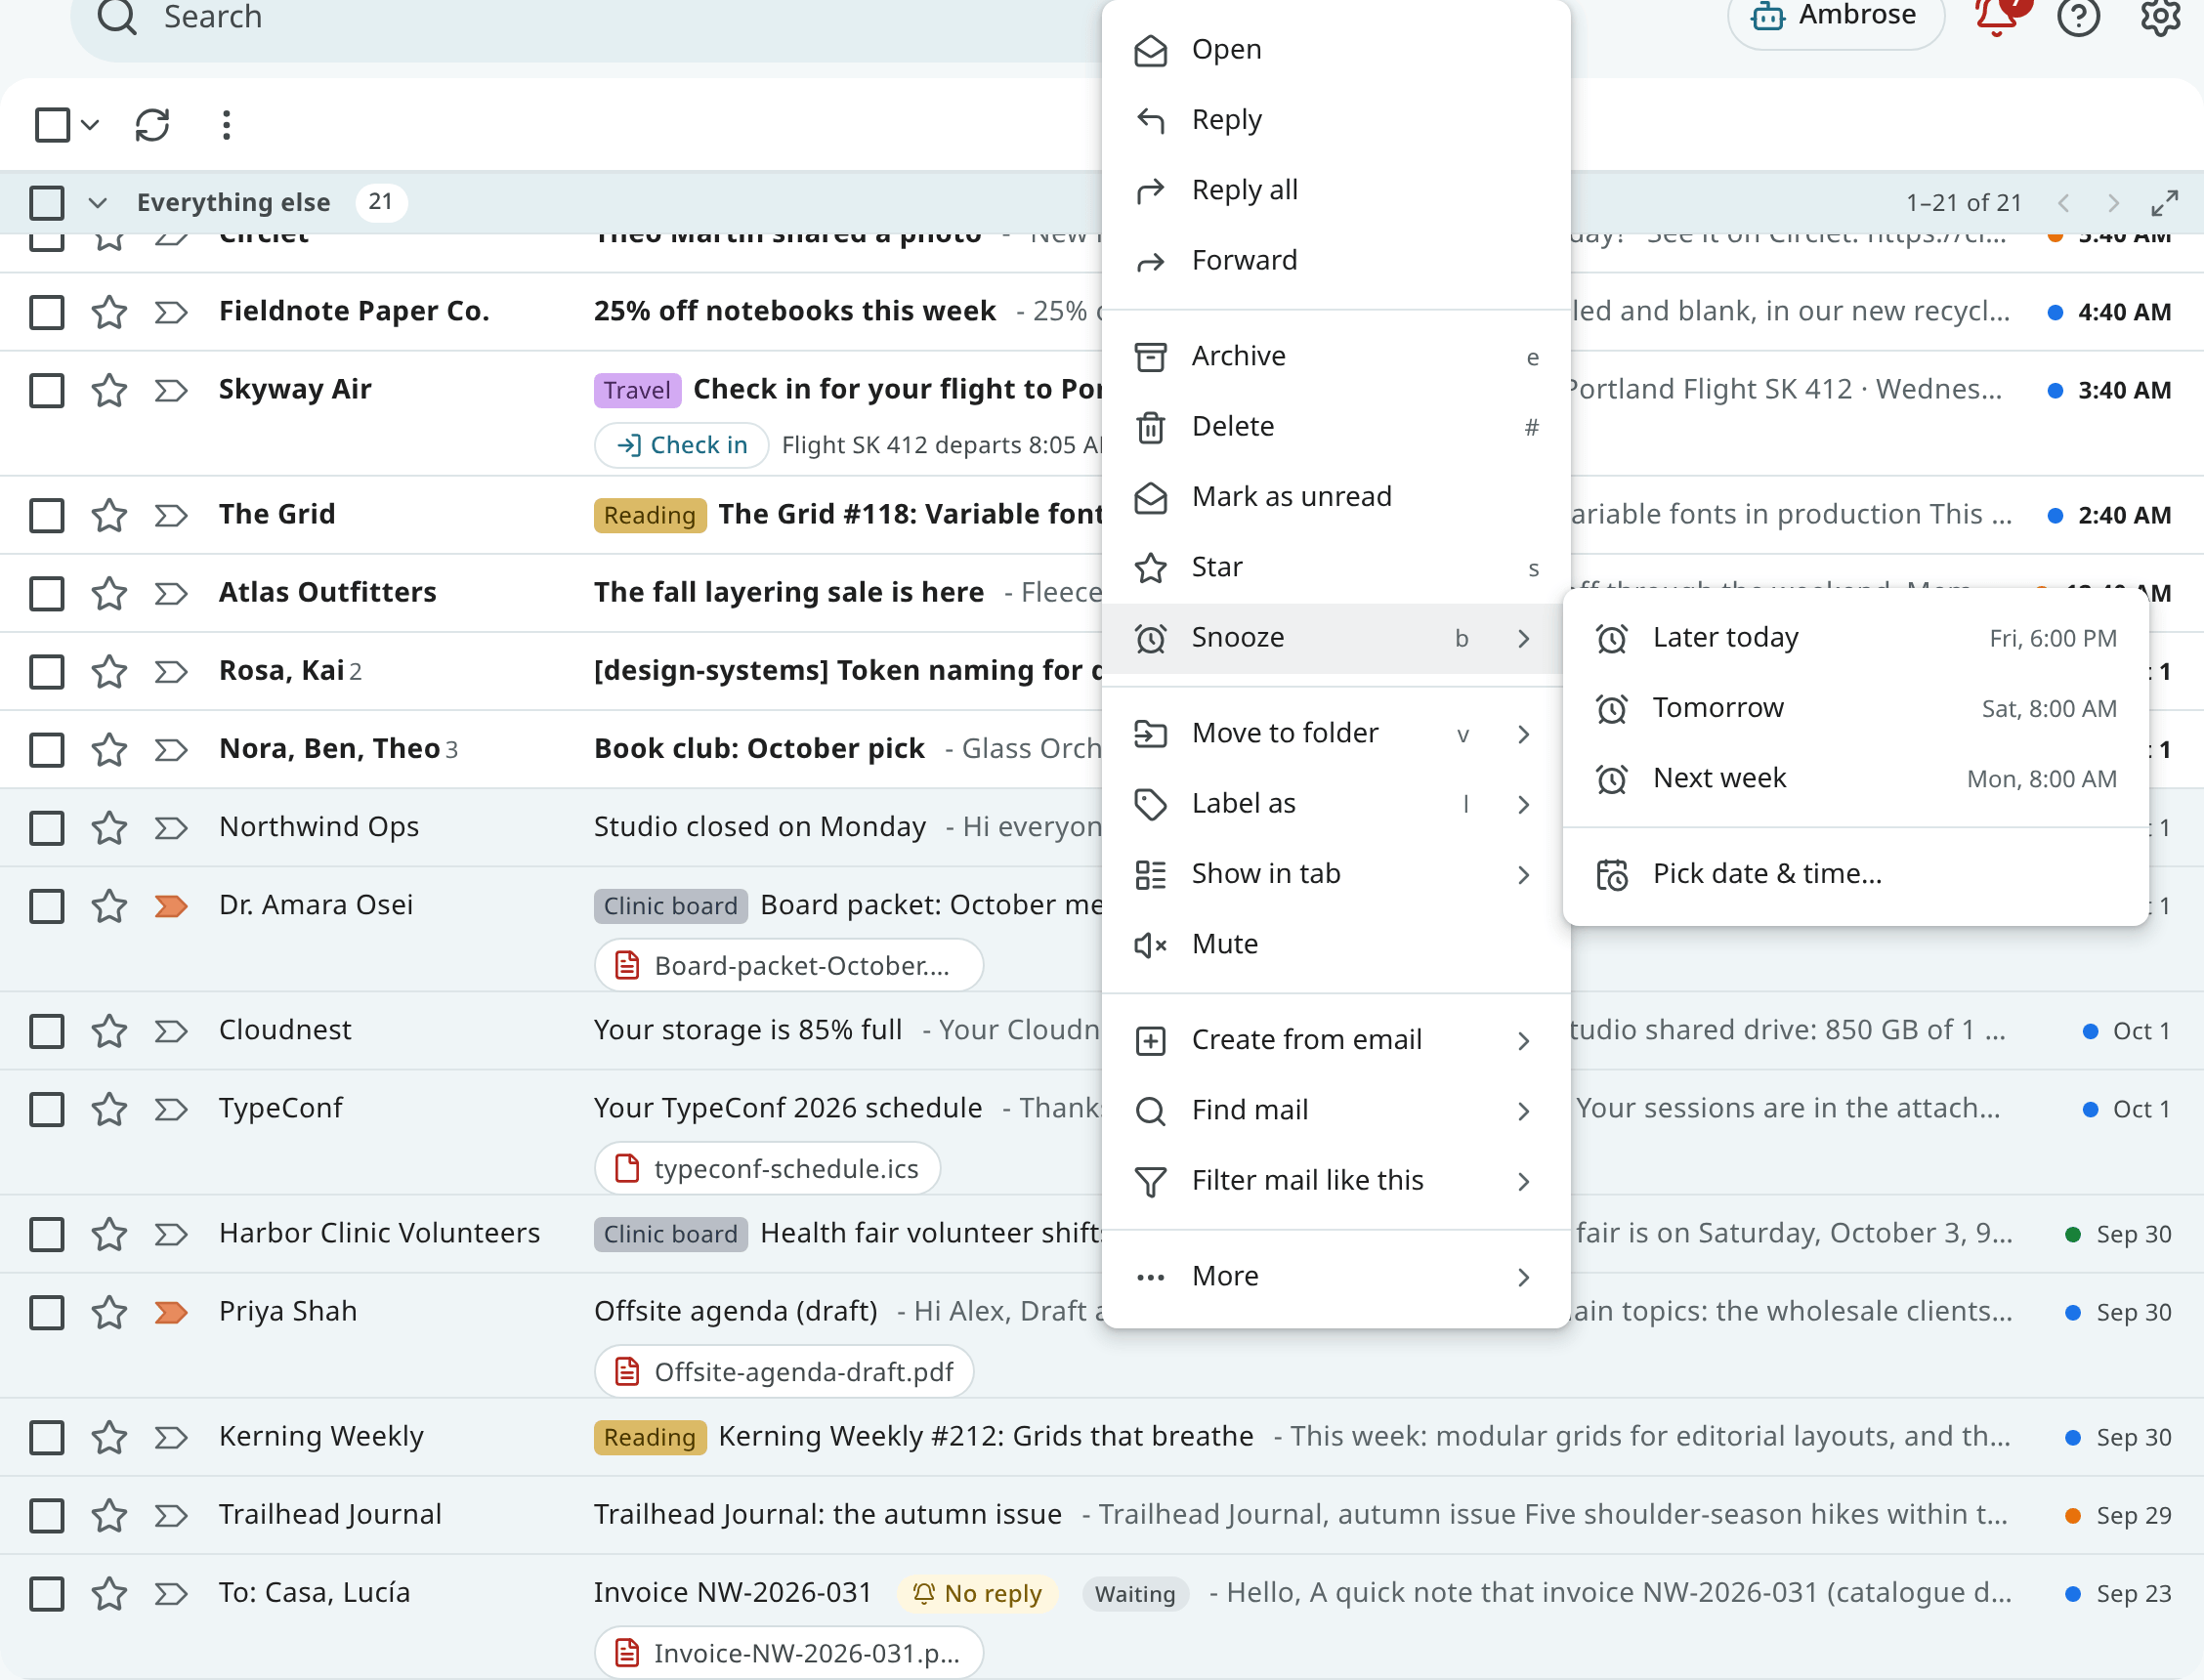The height and width of the screenshot is (1680, 2204).
Task: Go to previous page of messages
Action: [x=2064, y=203]
